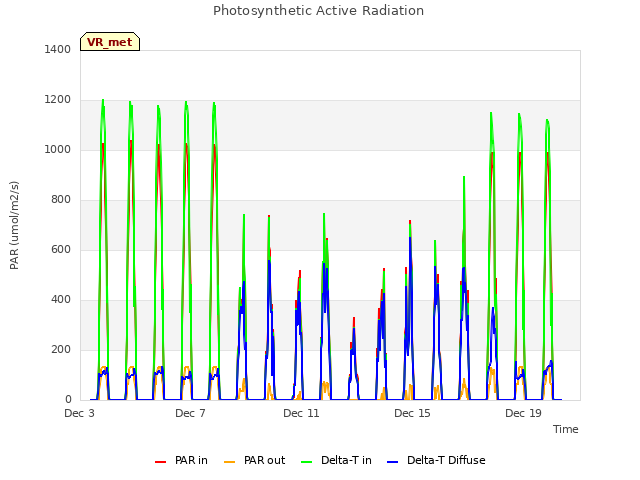Click the 800 y-axis tick label
Screen dimensions: 640x480
[61, 200]
